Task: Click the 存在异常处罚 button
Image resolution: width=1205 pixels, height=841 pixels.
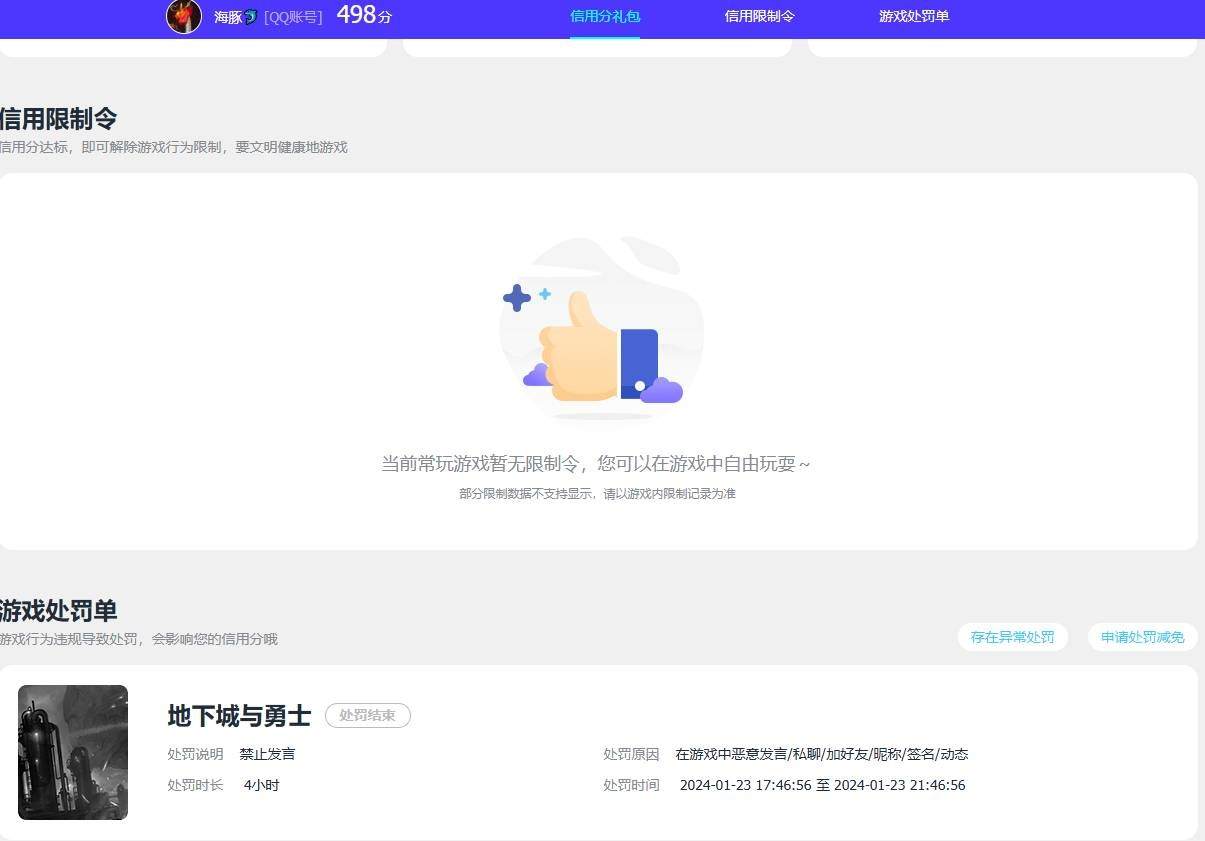Action: pos(1012,637)
